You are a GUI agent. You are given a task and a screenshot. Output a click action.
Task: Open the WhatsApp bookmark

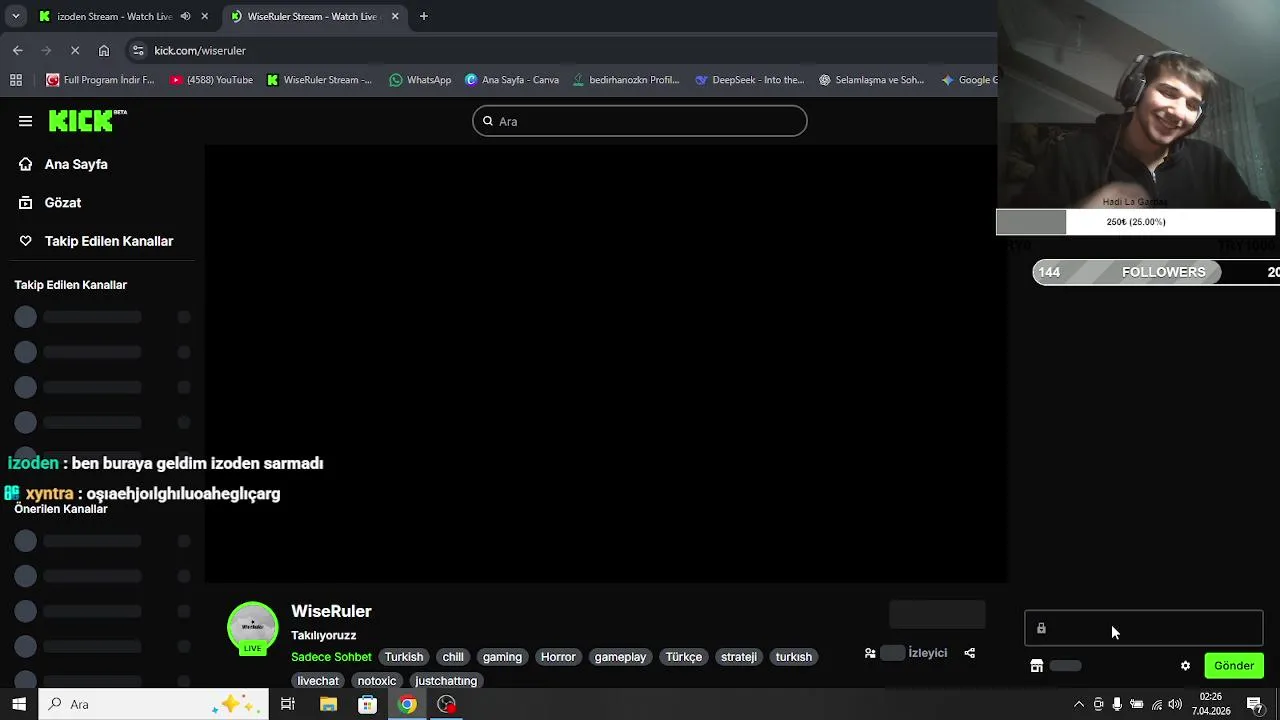click(x=420, y=80)
